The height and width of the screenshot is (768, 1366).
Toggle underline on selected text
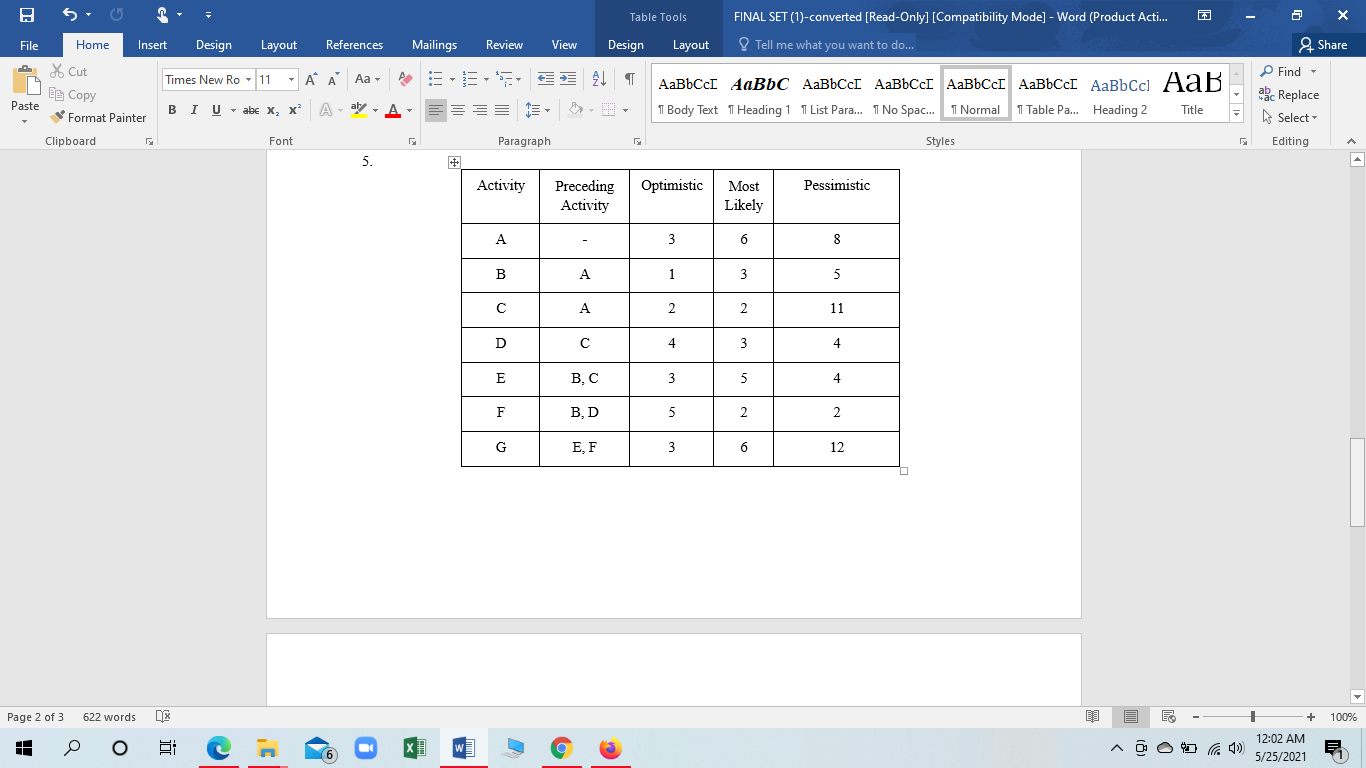point(215,110)
